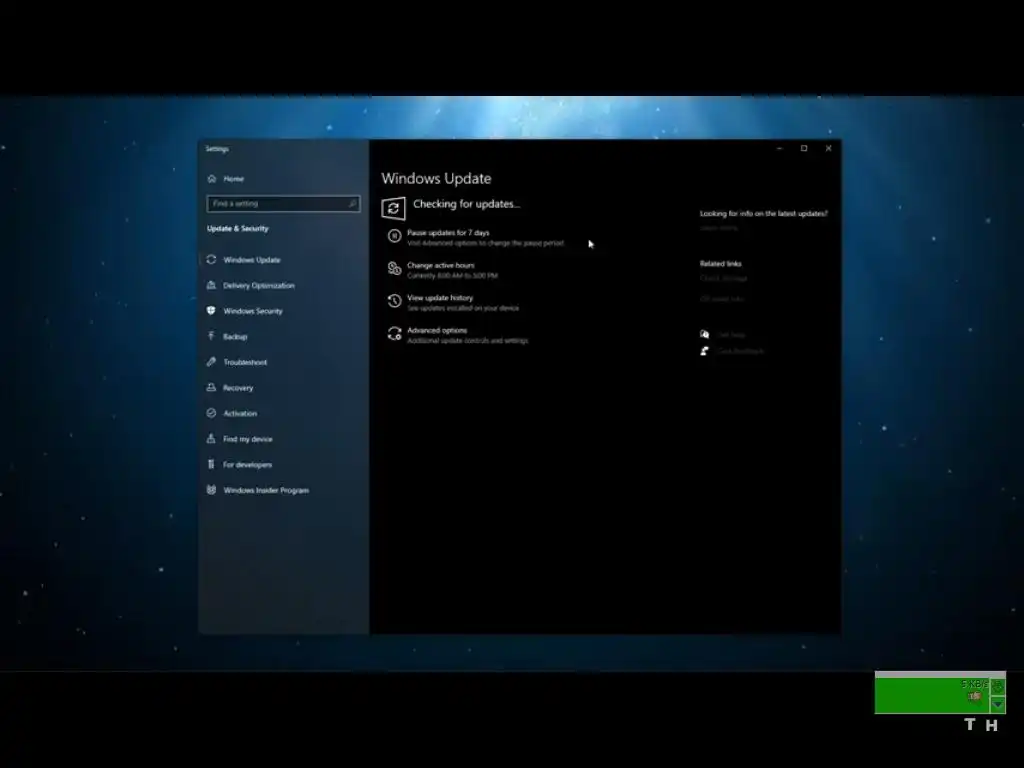The width and height of the screenshot is (1024, 768).
Task: Close the Settings window
Action: (x=829, y=148)
